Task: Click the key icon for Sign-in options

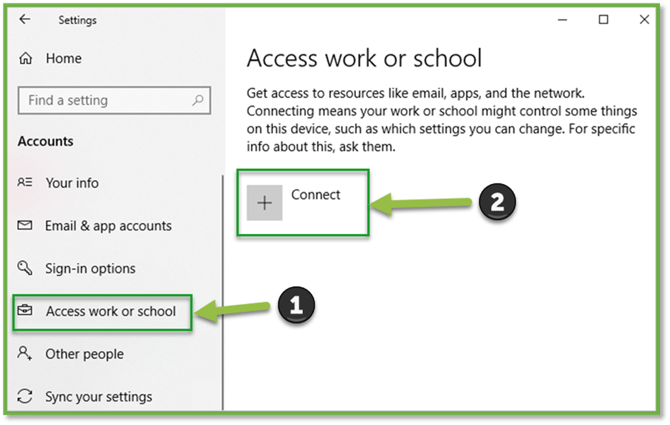Action: (x=26, y=269)
